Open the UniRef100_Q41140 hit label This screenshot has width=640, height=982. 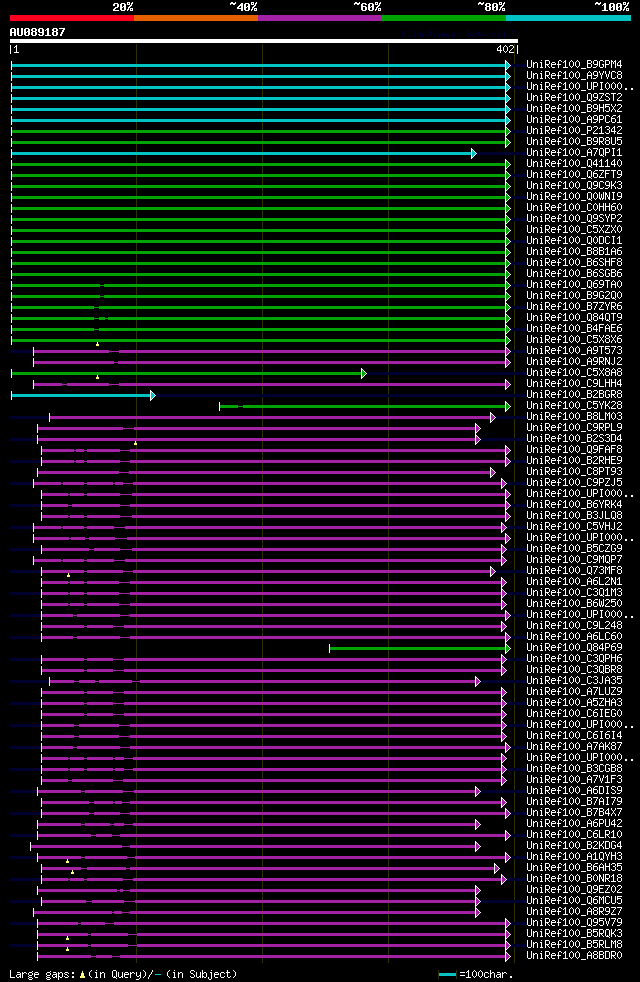tap(574, 163)
